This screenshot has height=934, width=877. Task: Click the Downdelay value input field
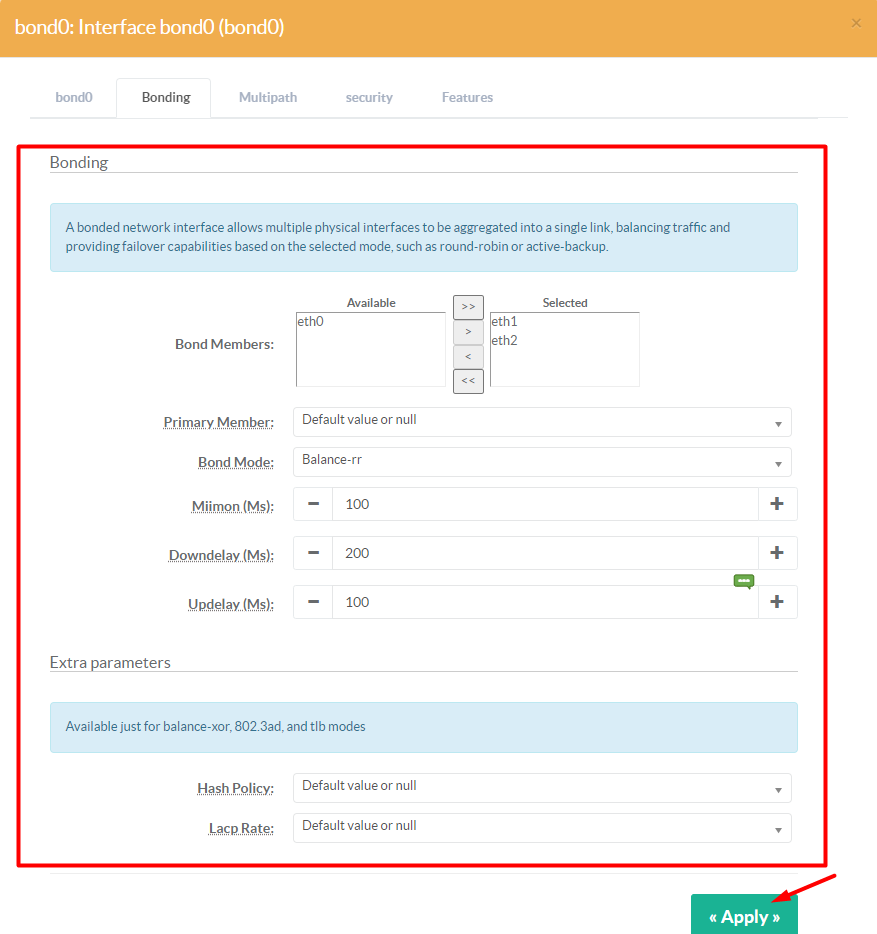545,553
